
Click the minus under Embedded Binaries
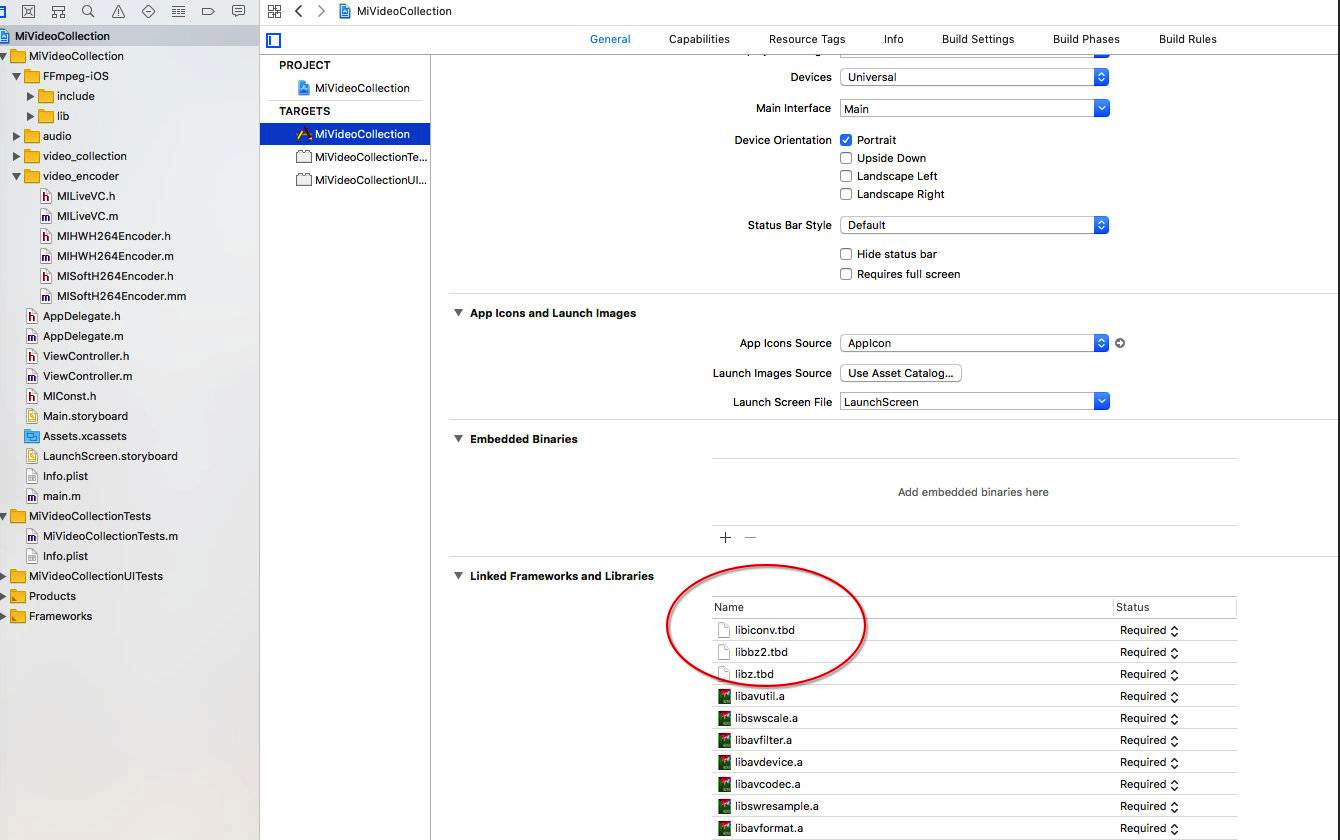(750, 537)
